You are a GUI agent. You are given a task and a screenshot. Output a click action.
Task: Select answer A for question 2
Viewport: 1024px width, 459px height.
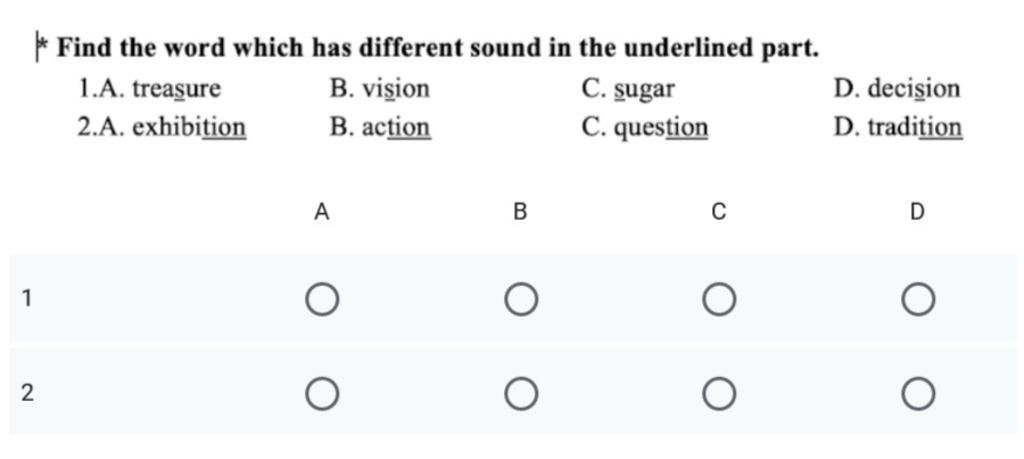click(x=321, y=394)
